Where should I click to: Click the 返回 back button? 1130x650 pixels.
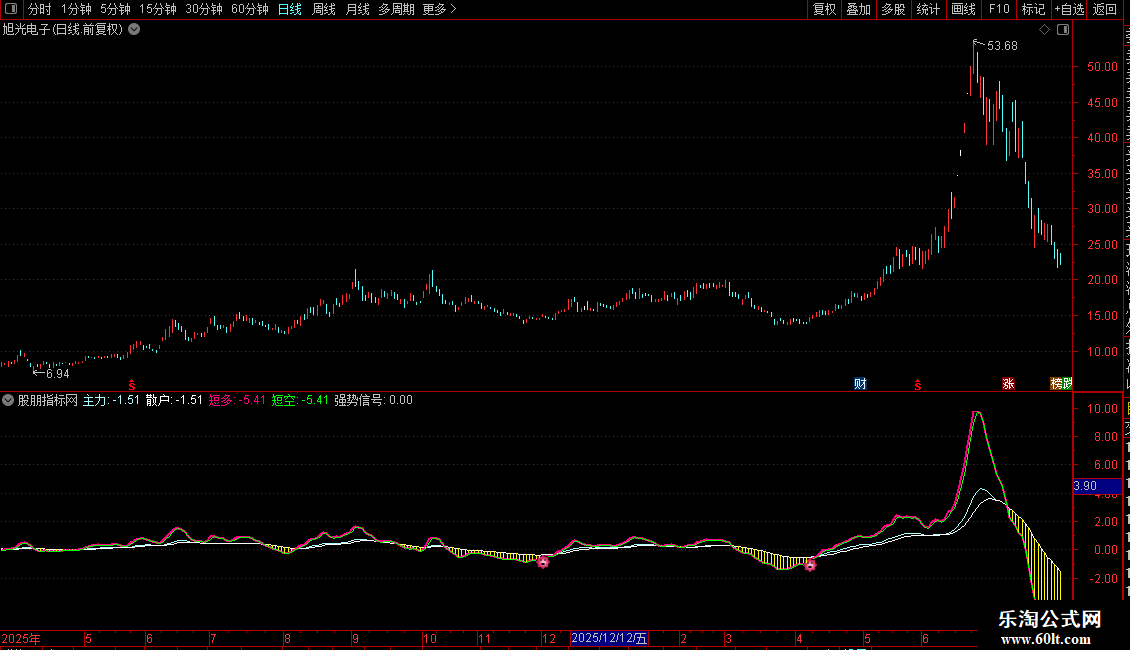pos(1105,9)
